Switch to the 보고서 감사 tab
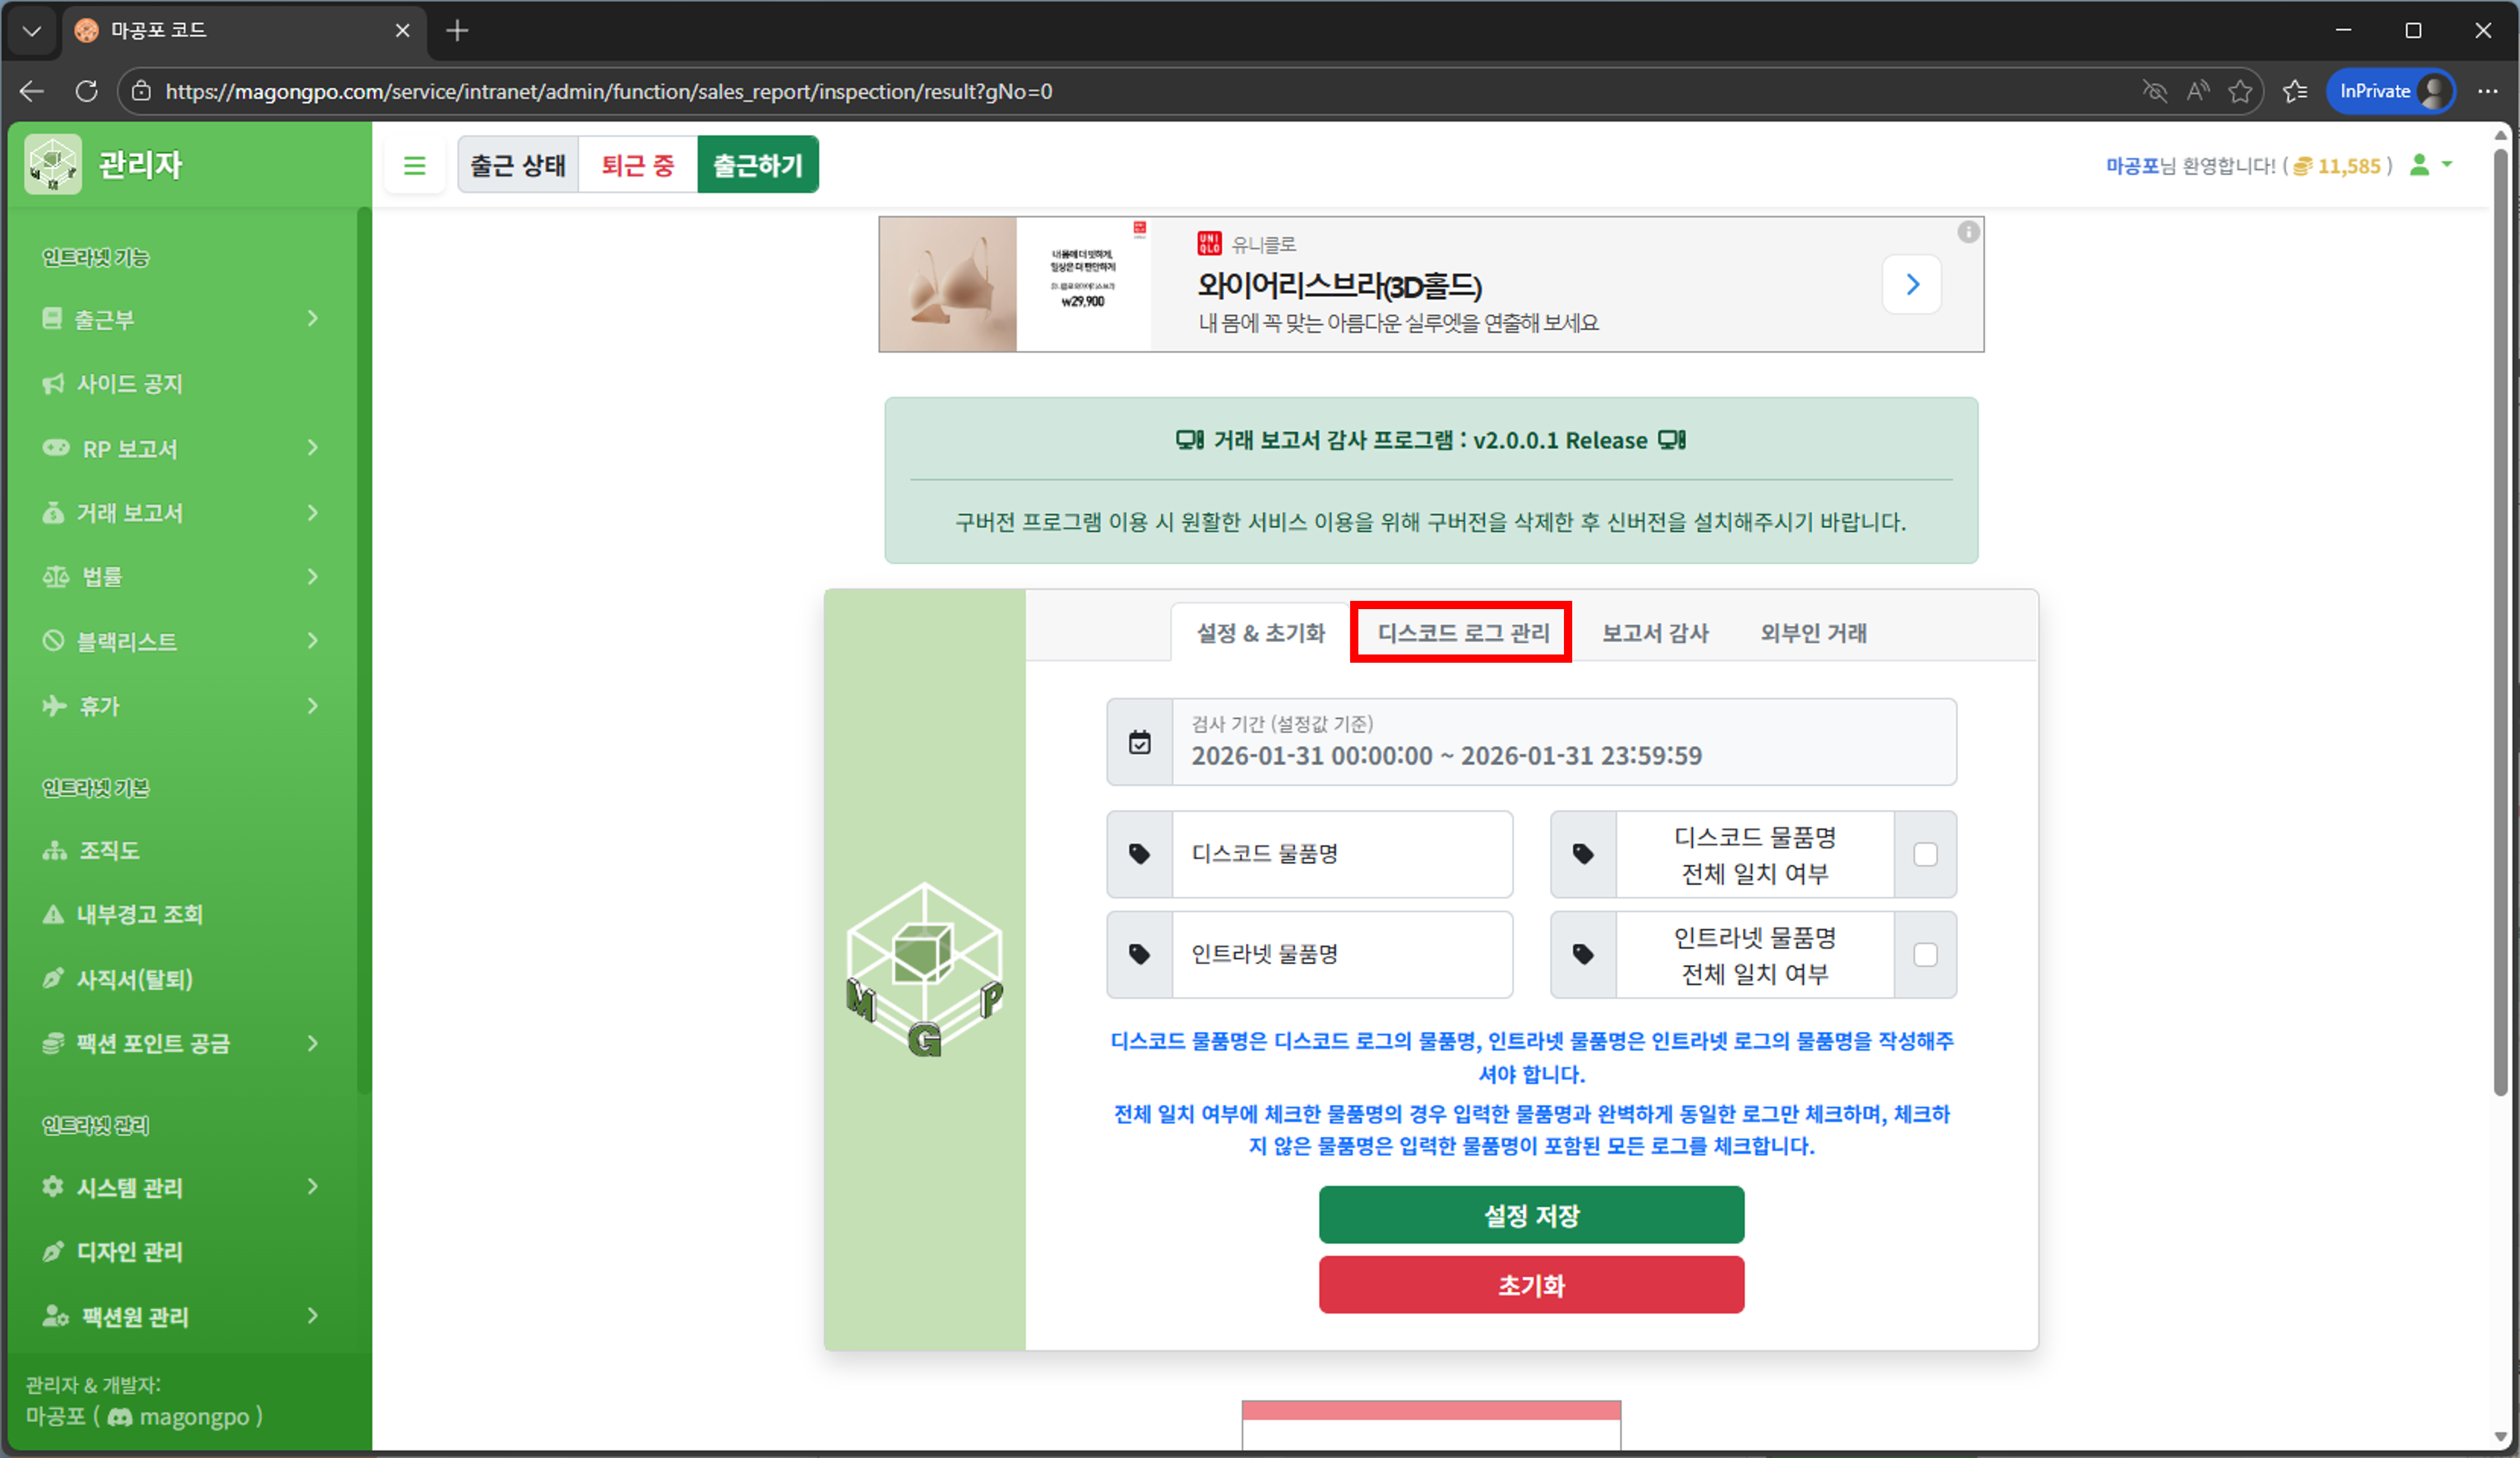 tap(1655, 632)
